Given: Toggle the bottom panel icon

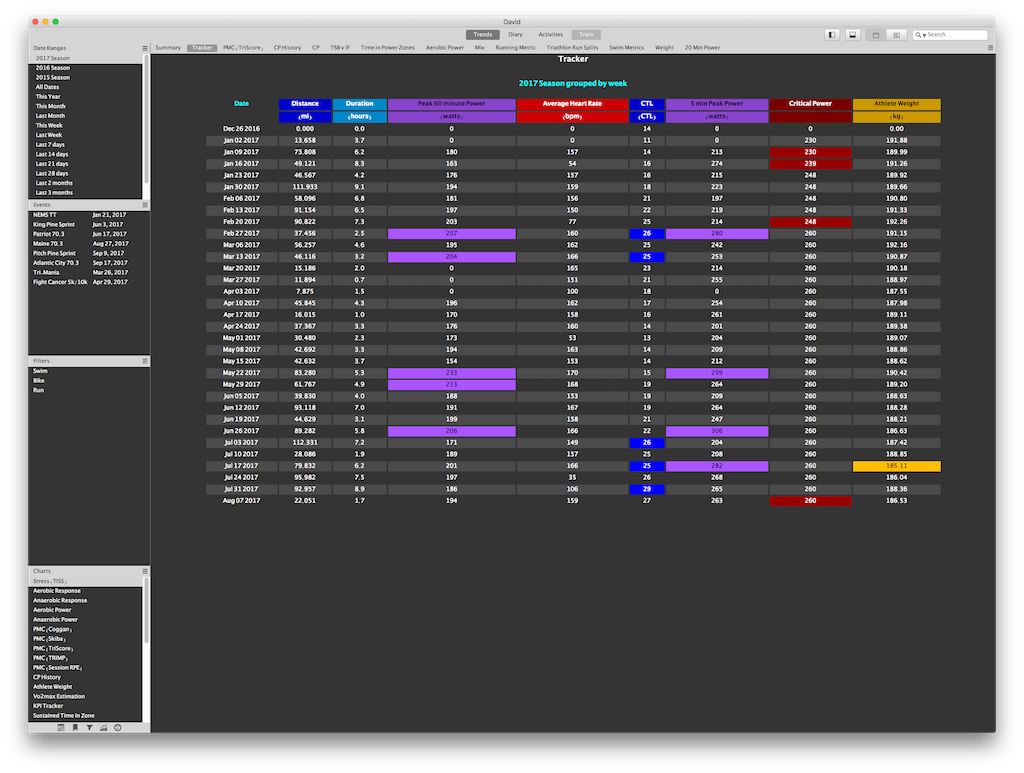Looking at the screenshot, I should click(x=852, y=35).
